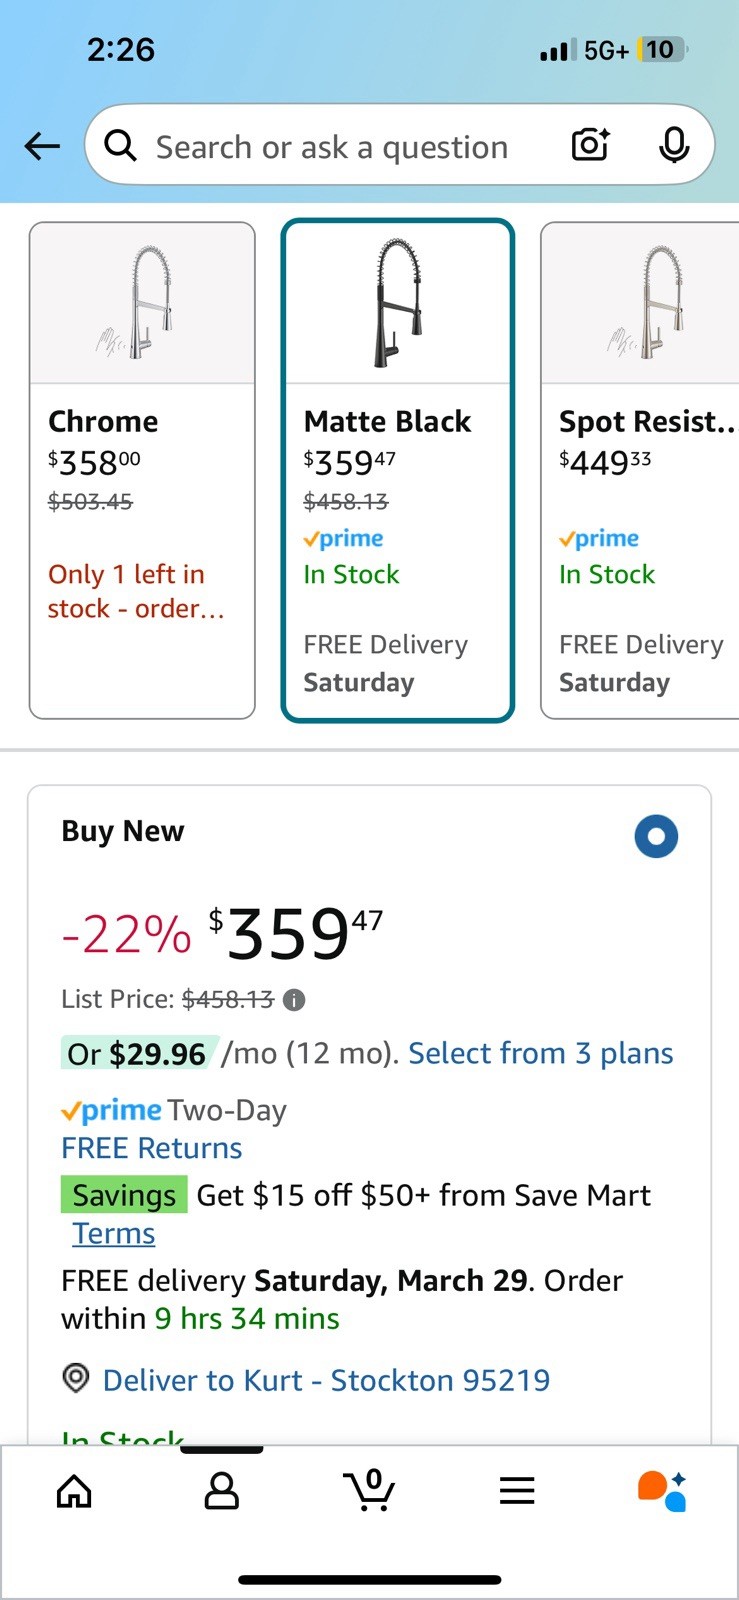Tap the magnifying glass search icon
Viewport: 739px width, 1600px height.
point(121,146)
